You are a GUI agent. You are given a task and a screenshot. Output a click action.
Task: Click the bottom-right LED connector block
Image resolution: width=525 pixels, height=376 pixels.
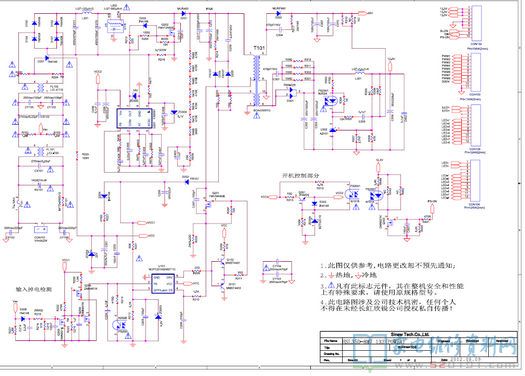476,181
